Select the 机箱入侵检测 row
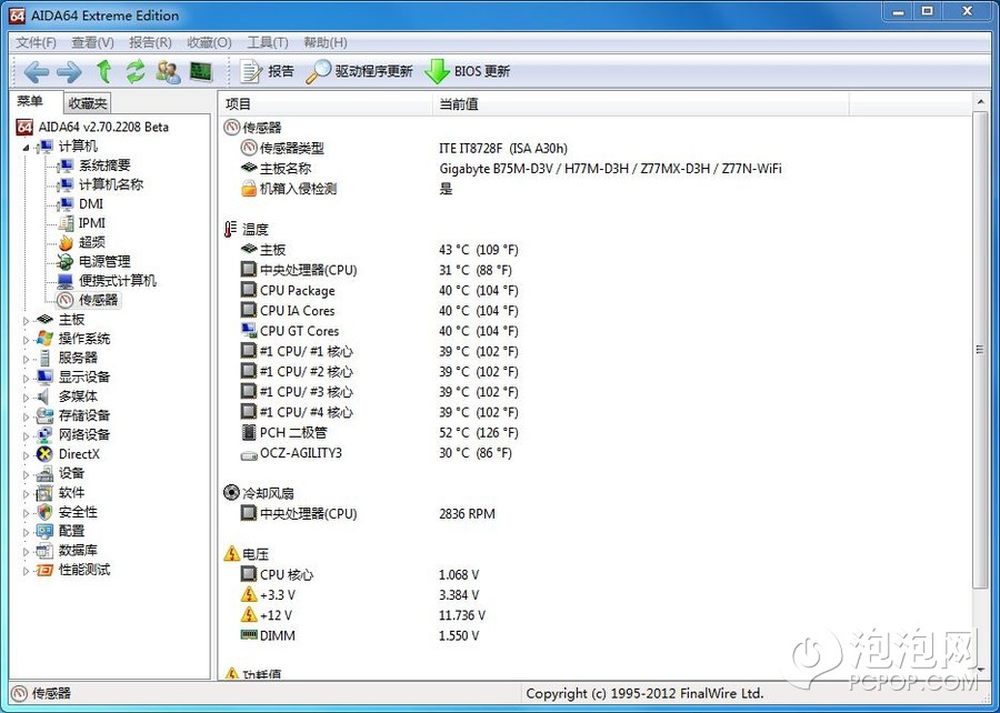The height and width of the screenshot is (713, 1000). tap(593, 189)
